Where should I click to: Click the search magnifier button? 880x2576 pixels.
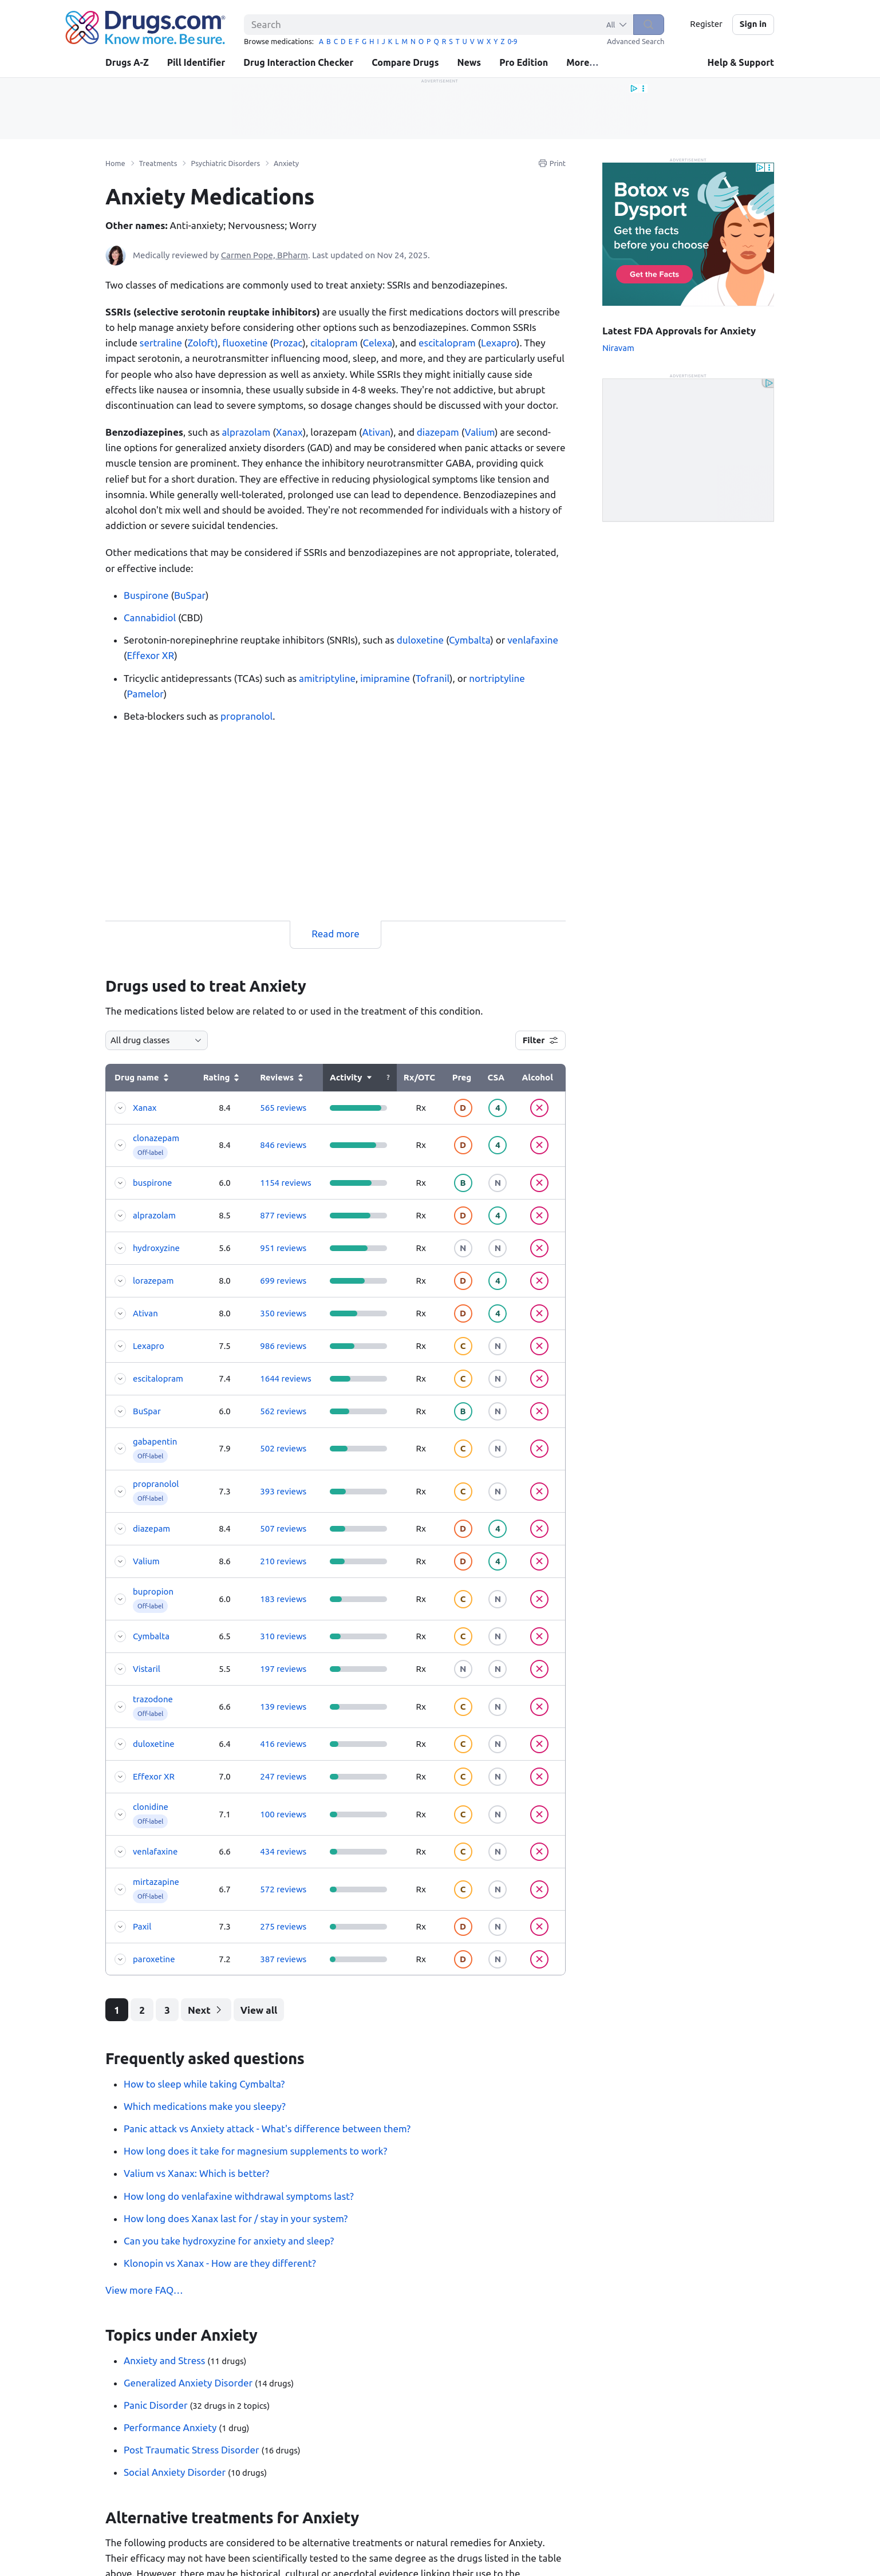pyautogui.click(x=648, y=24)
